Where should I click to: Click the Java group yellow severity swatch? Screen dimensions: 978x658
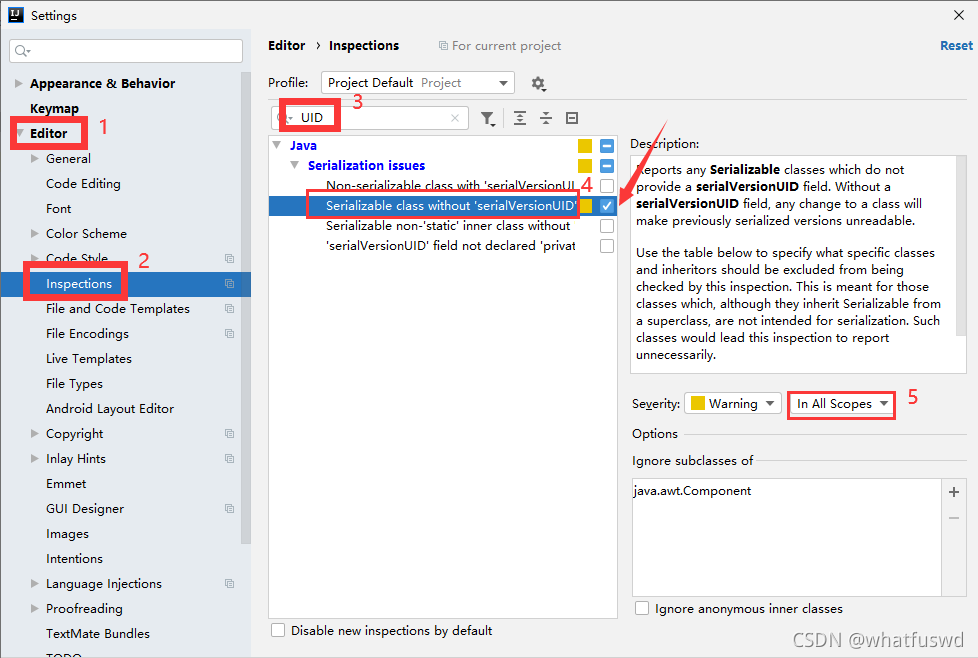(x=585, y=146)
